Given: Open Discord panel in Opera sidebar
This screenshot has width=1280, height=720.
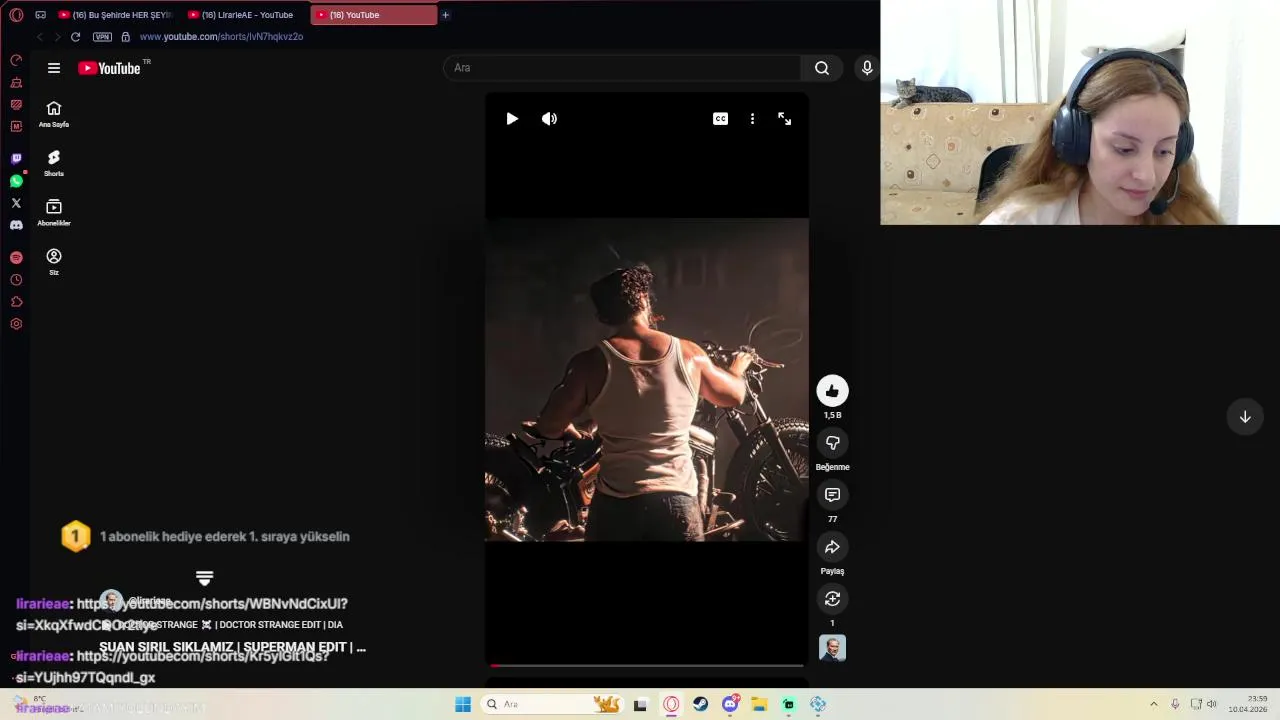Looking at the screenshot, I should click(x=16, y=225).
